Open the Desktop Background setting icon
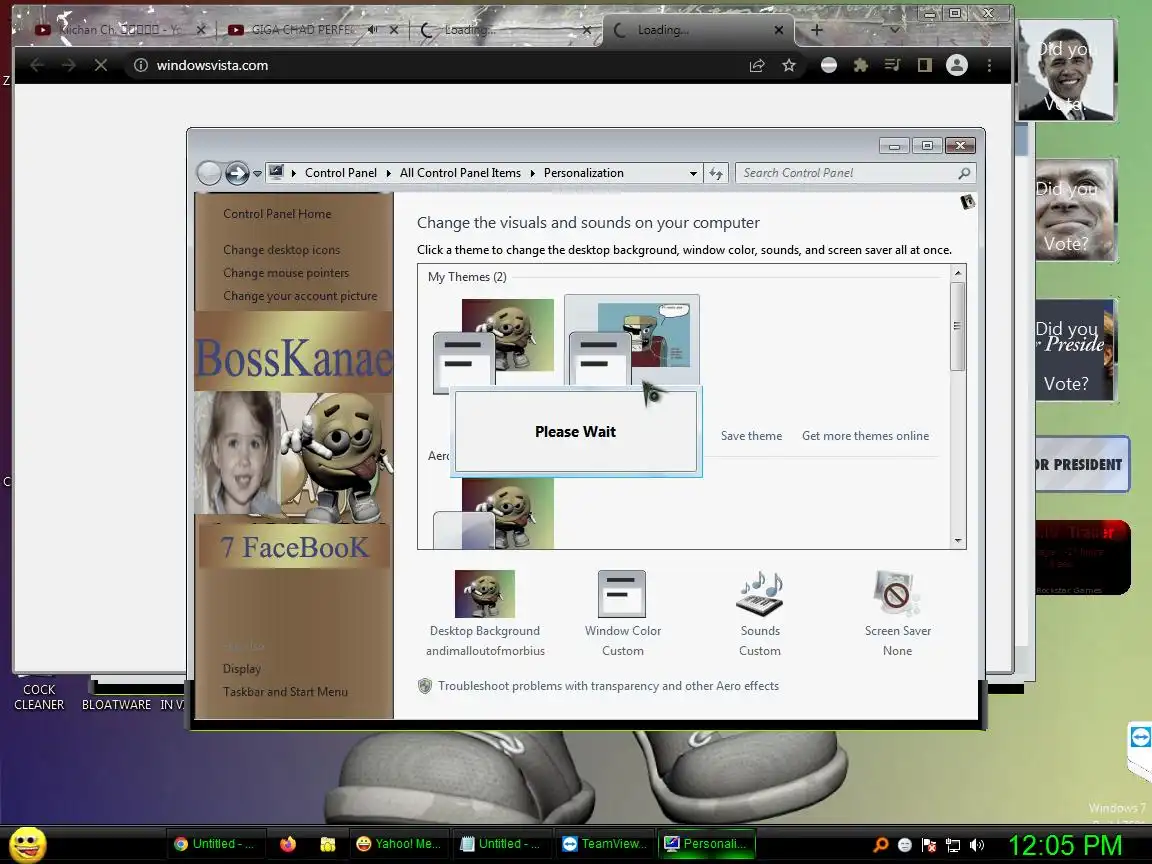 pyautogui.click(x=485, y=594)
